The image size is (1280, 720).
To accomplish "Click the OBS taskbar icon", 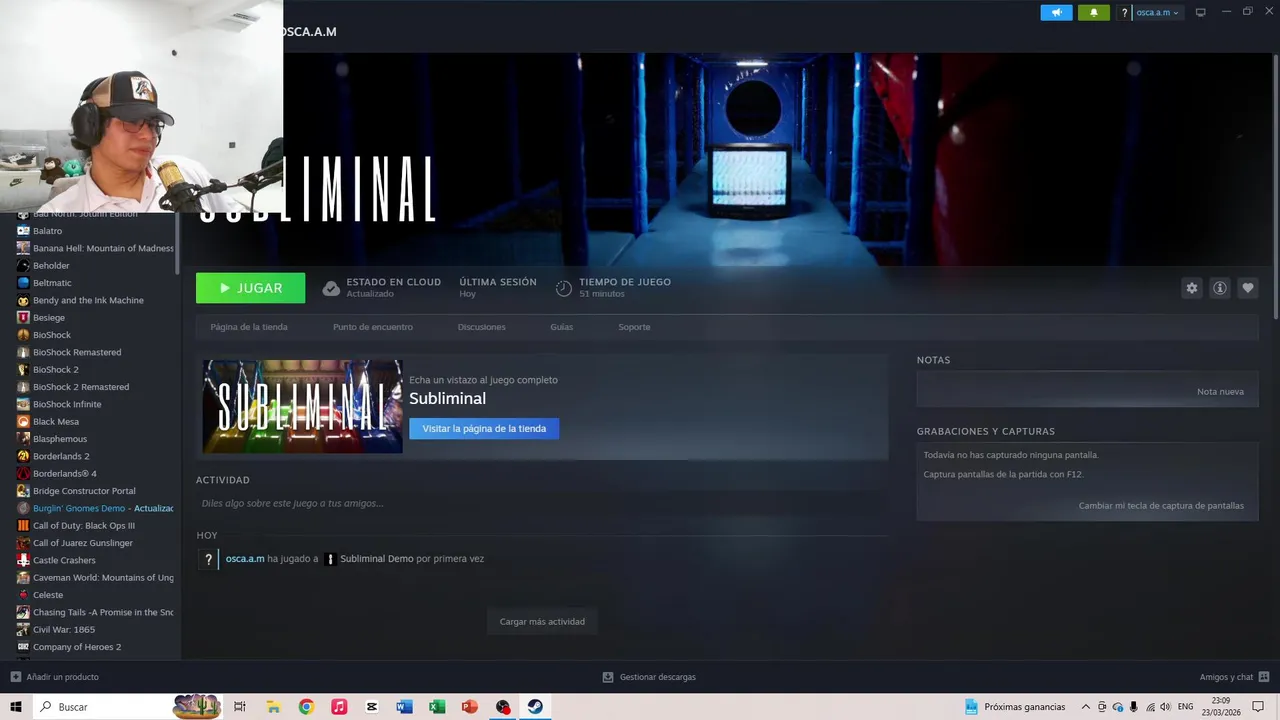I will 503,707.
